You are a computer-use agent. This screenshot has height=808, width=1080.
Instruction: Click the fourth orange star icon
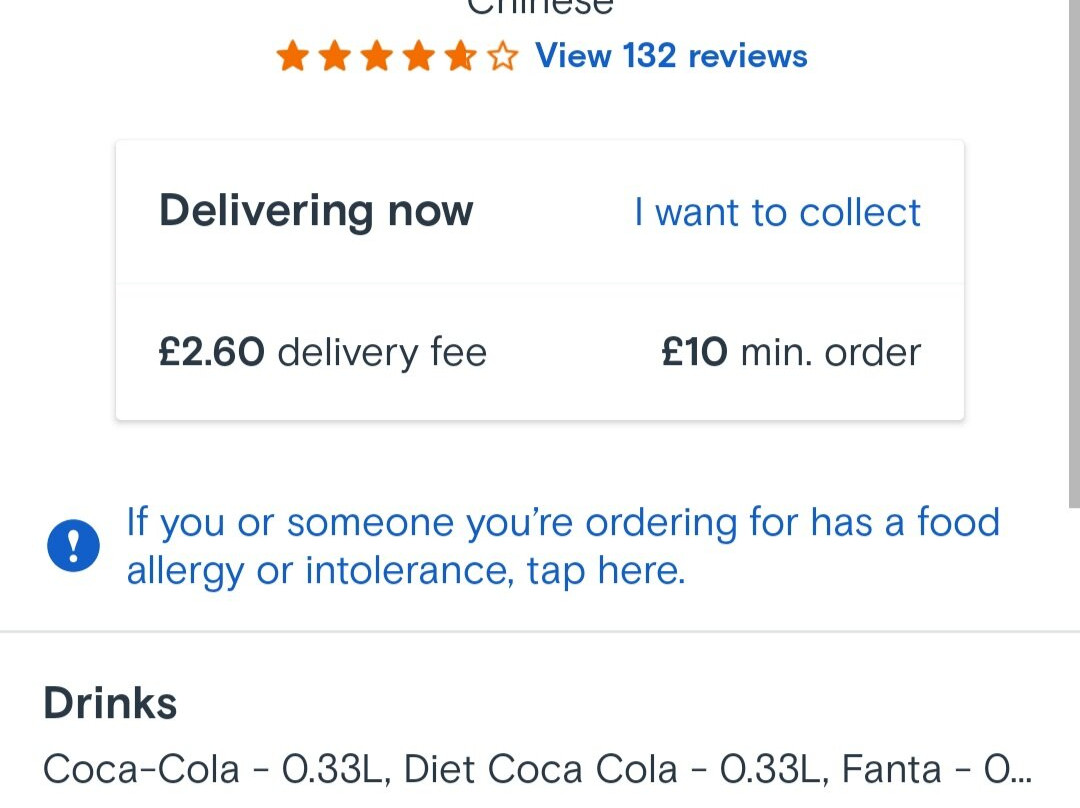click(x=418, y=56)
